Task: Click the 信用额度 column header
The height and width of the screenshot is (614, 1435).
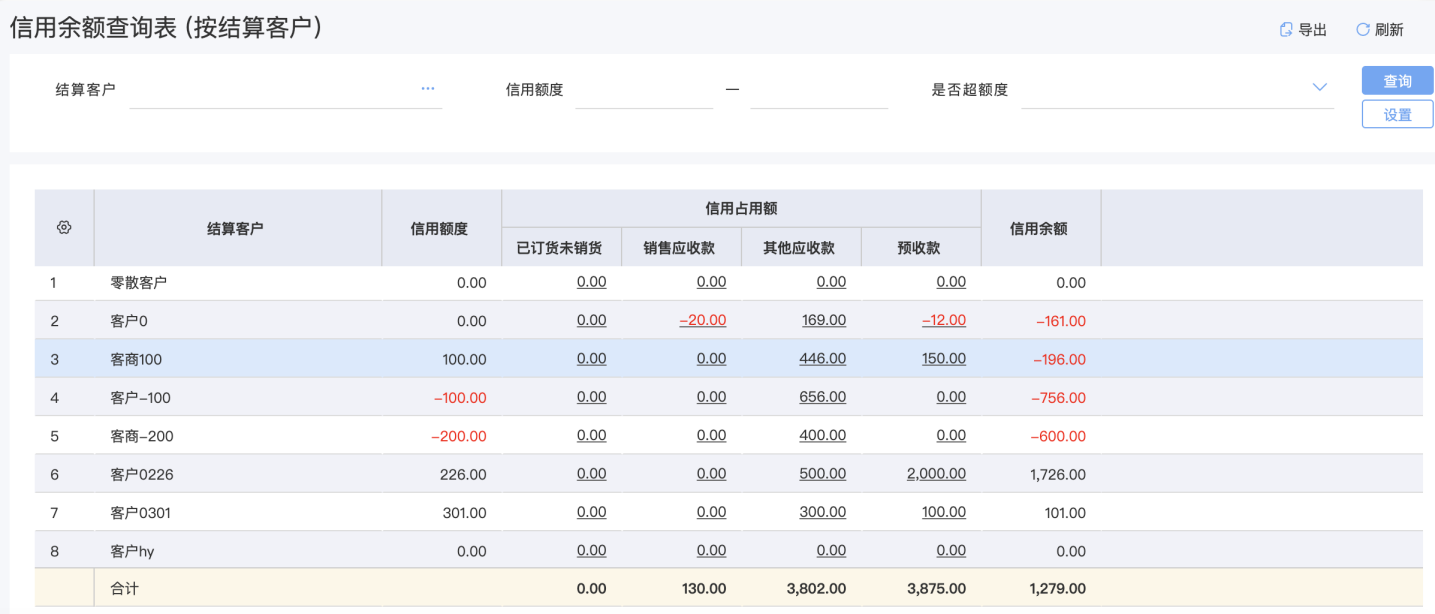Action: point(440,228)
